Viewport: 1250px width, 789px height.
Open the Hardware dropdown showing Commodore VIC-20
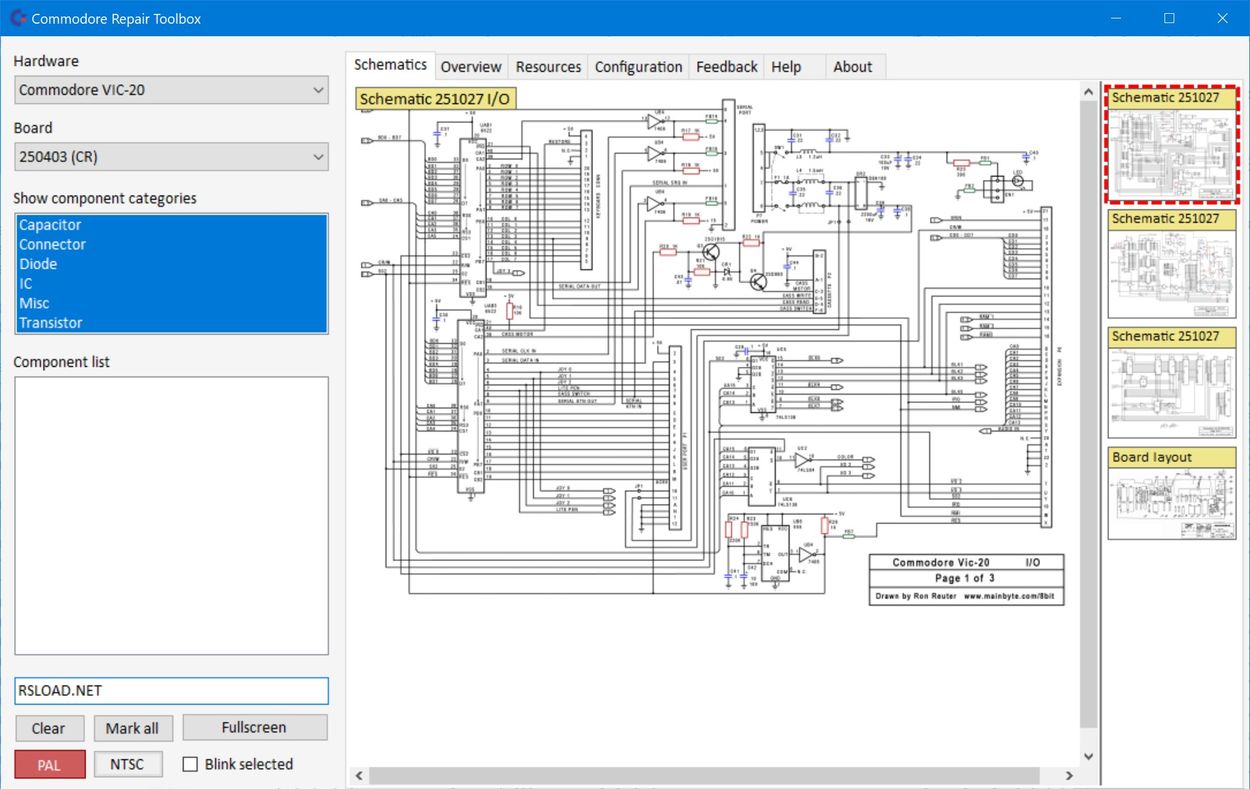(x=172, y=90)
